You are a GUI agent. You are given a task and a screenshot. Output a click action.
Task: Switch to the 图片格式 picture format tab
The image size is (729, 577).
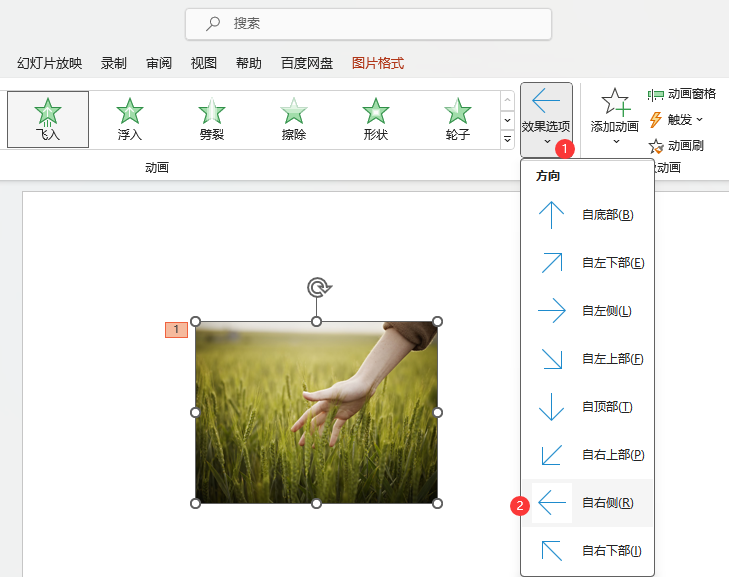tap(378, 63)
